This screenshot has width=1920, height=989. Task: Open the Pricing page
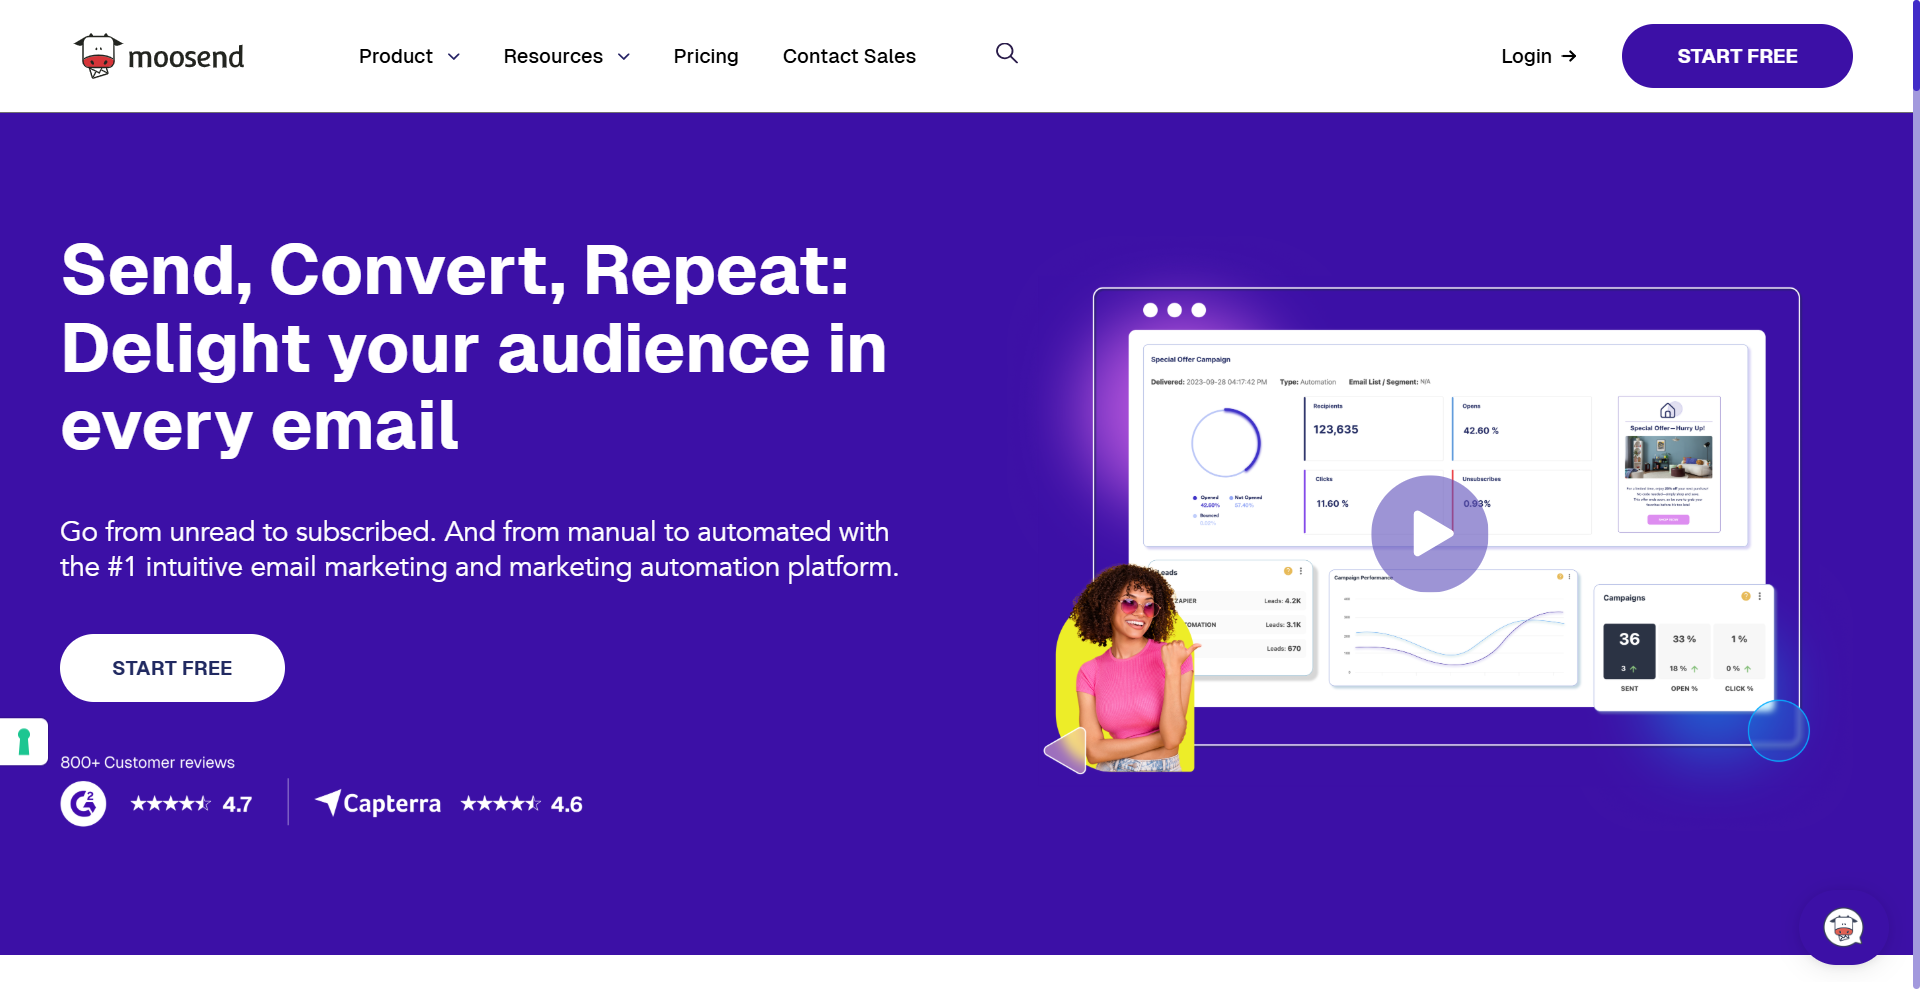[705, 57]
